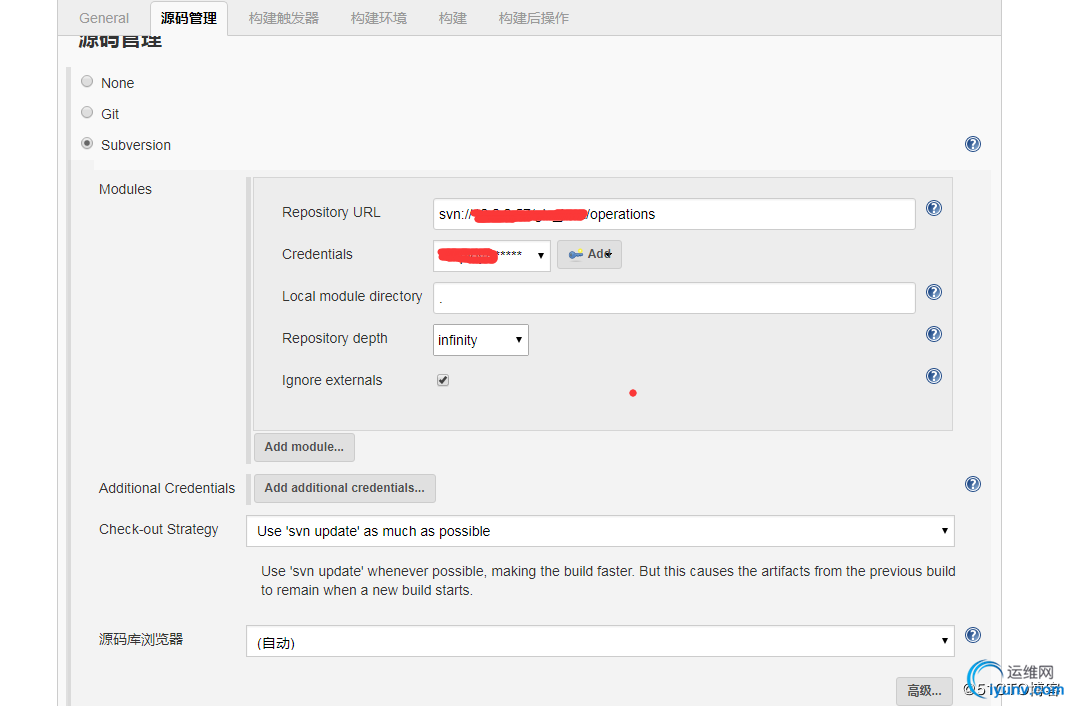
Task: Select the Git radio button
Action: [x=87, y=113]
